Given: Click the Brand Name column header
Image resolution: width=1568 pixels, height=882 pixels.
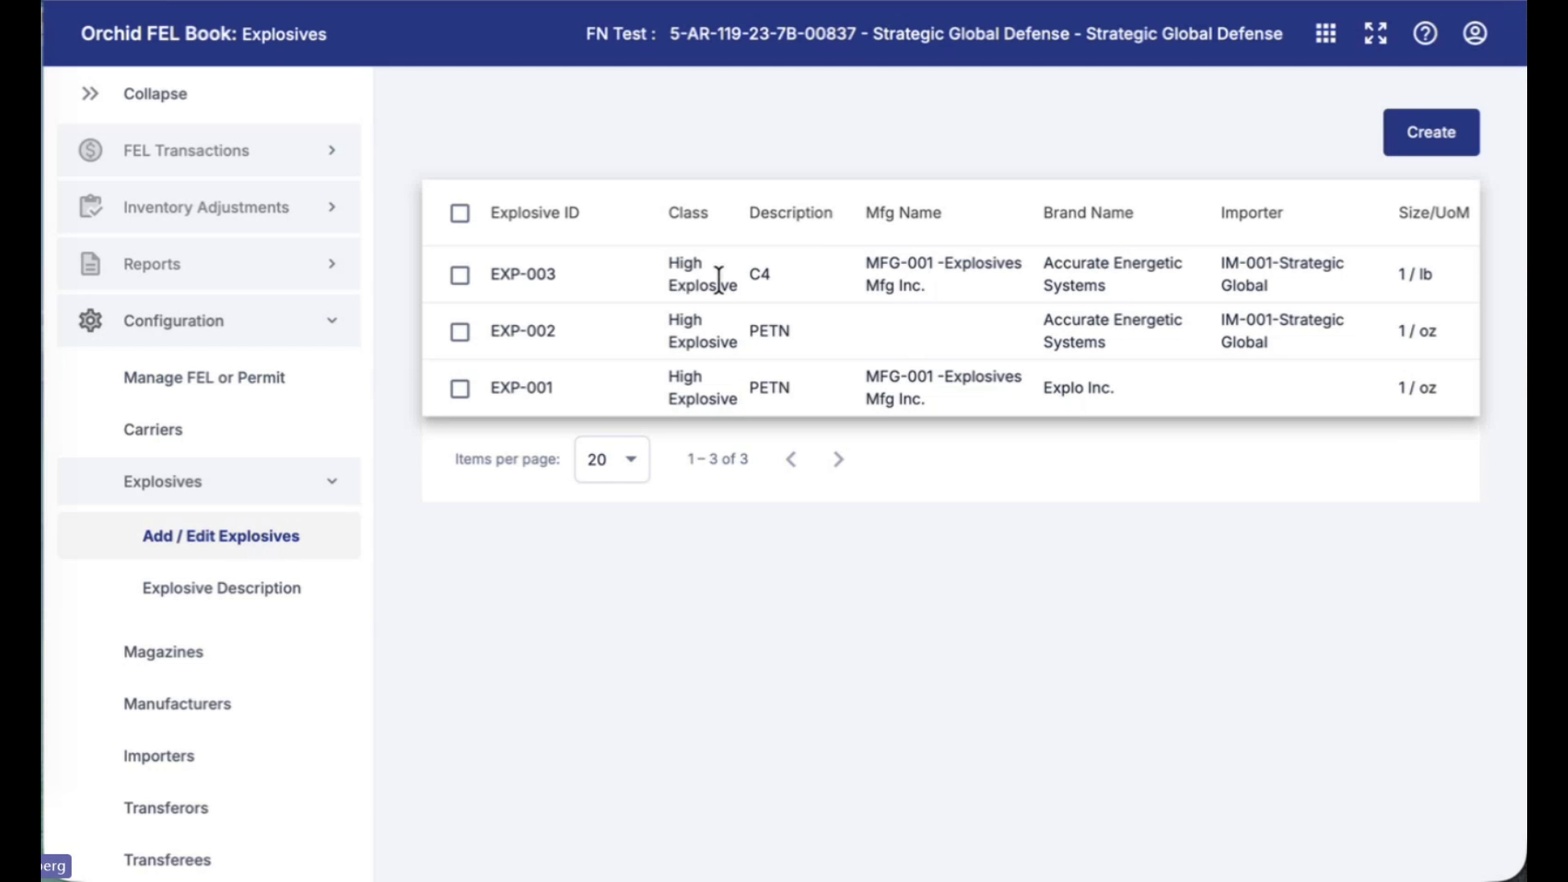Looking at the screenshot, I should (1088, 213).
